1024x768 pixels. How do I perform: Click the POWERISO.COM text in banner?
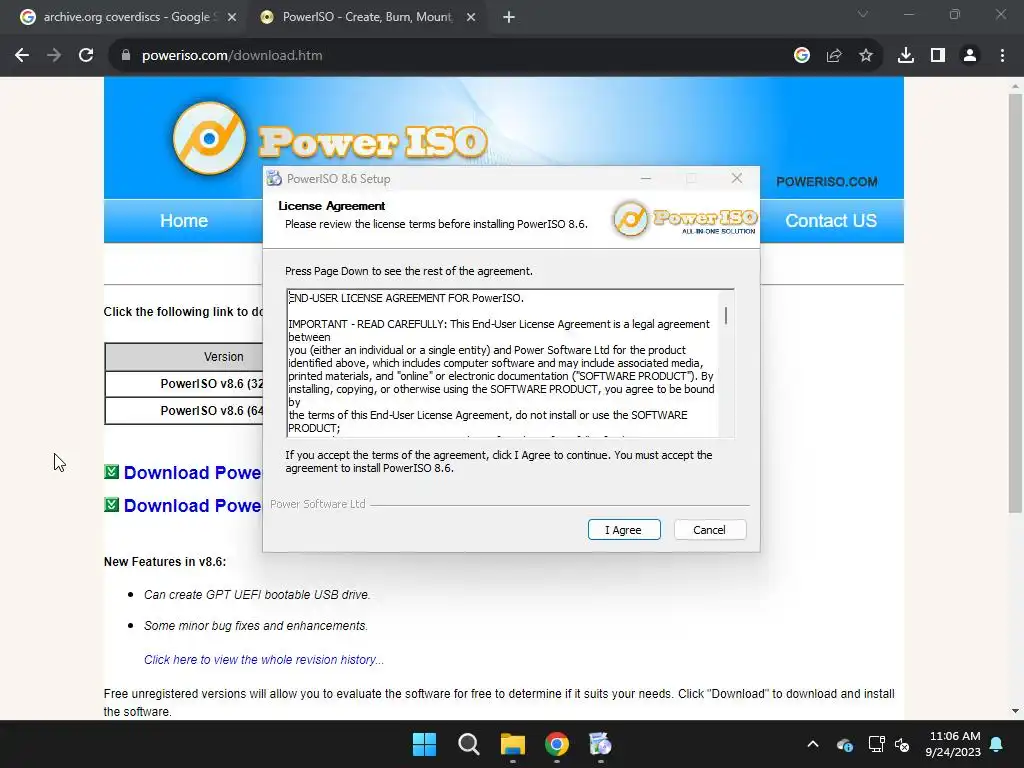coord(826,182)
